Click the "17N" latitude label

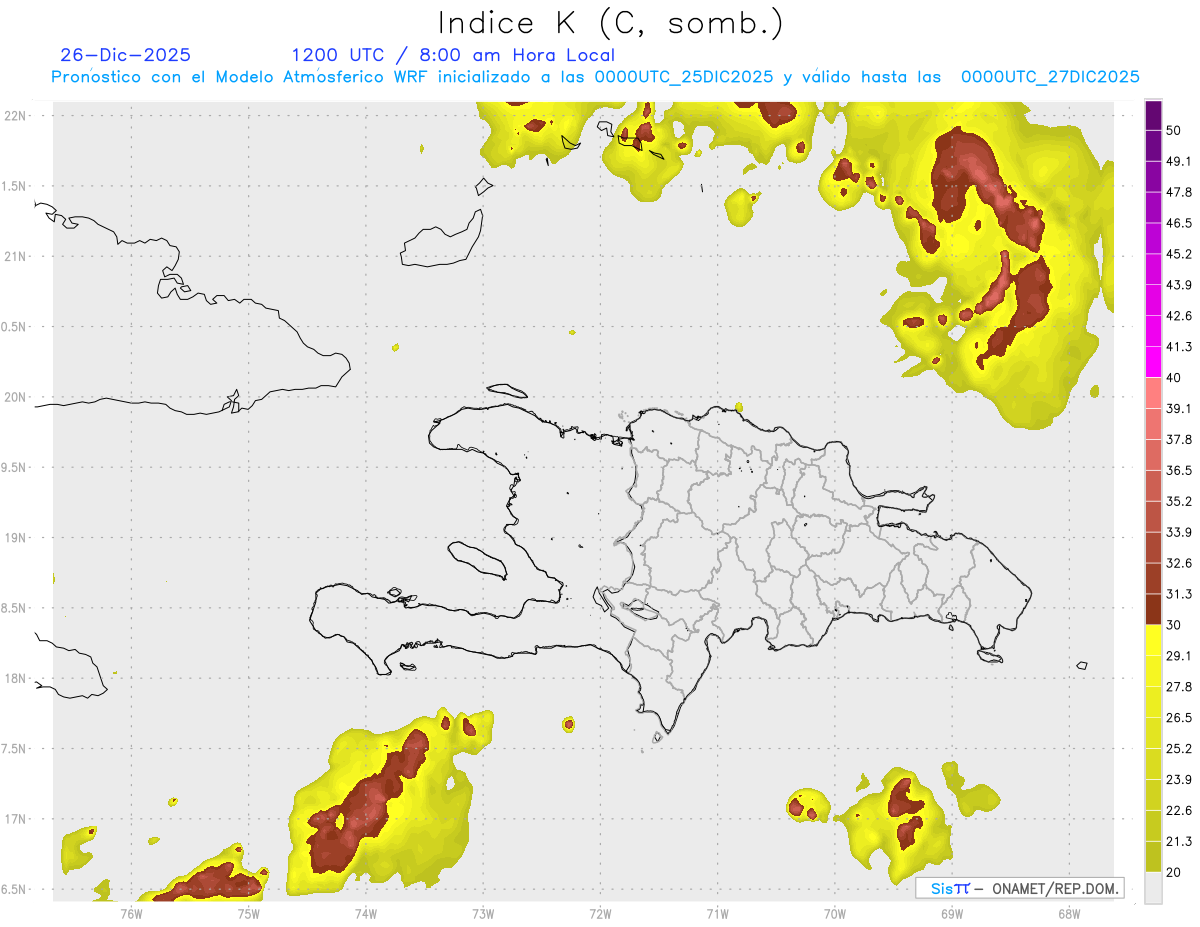pyautogui.click(x=14, y=819)
